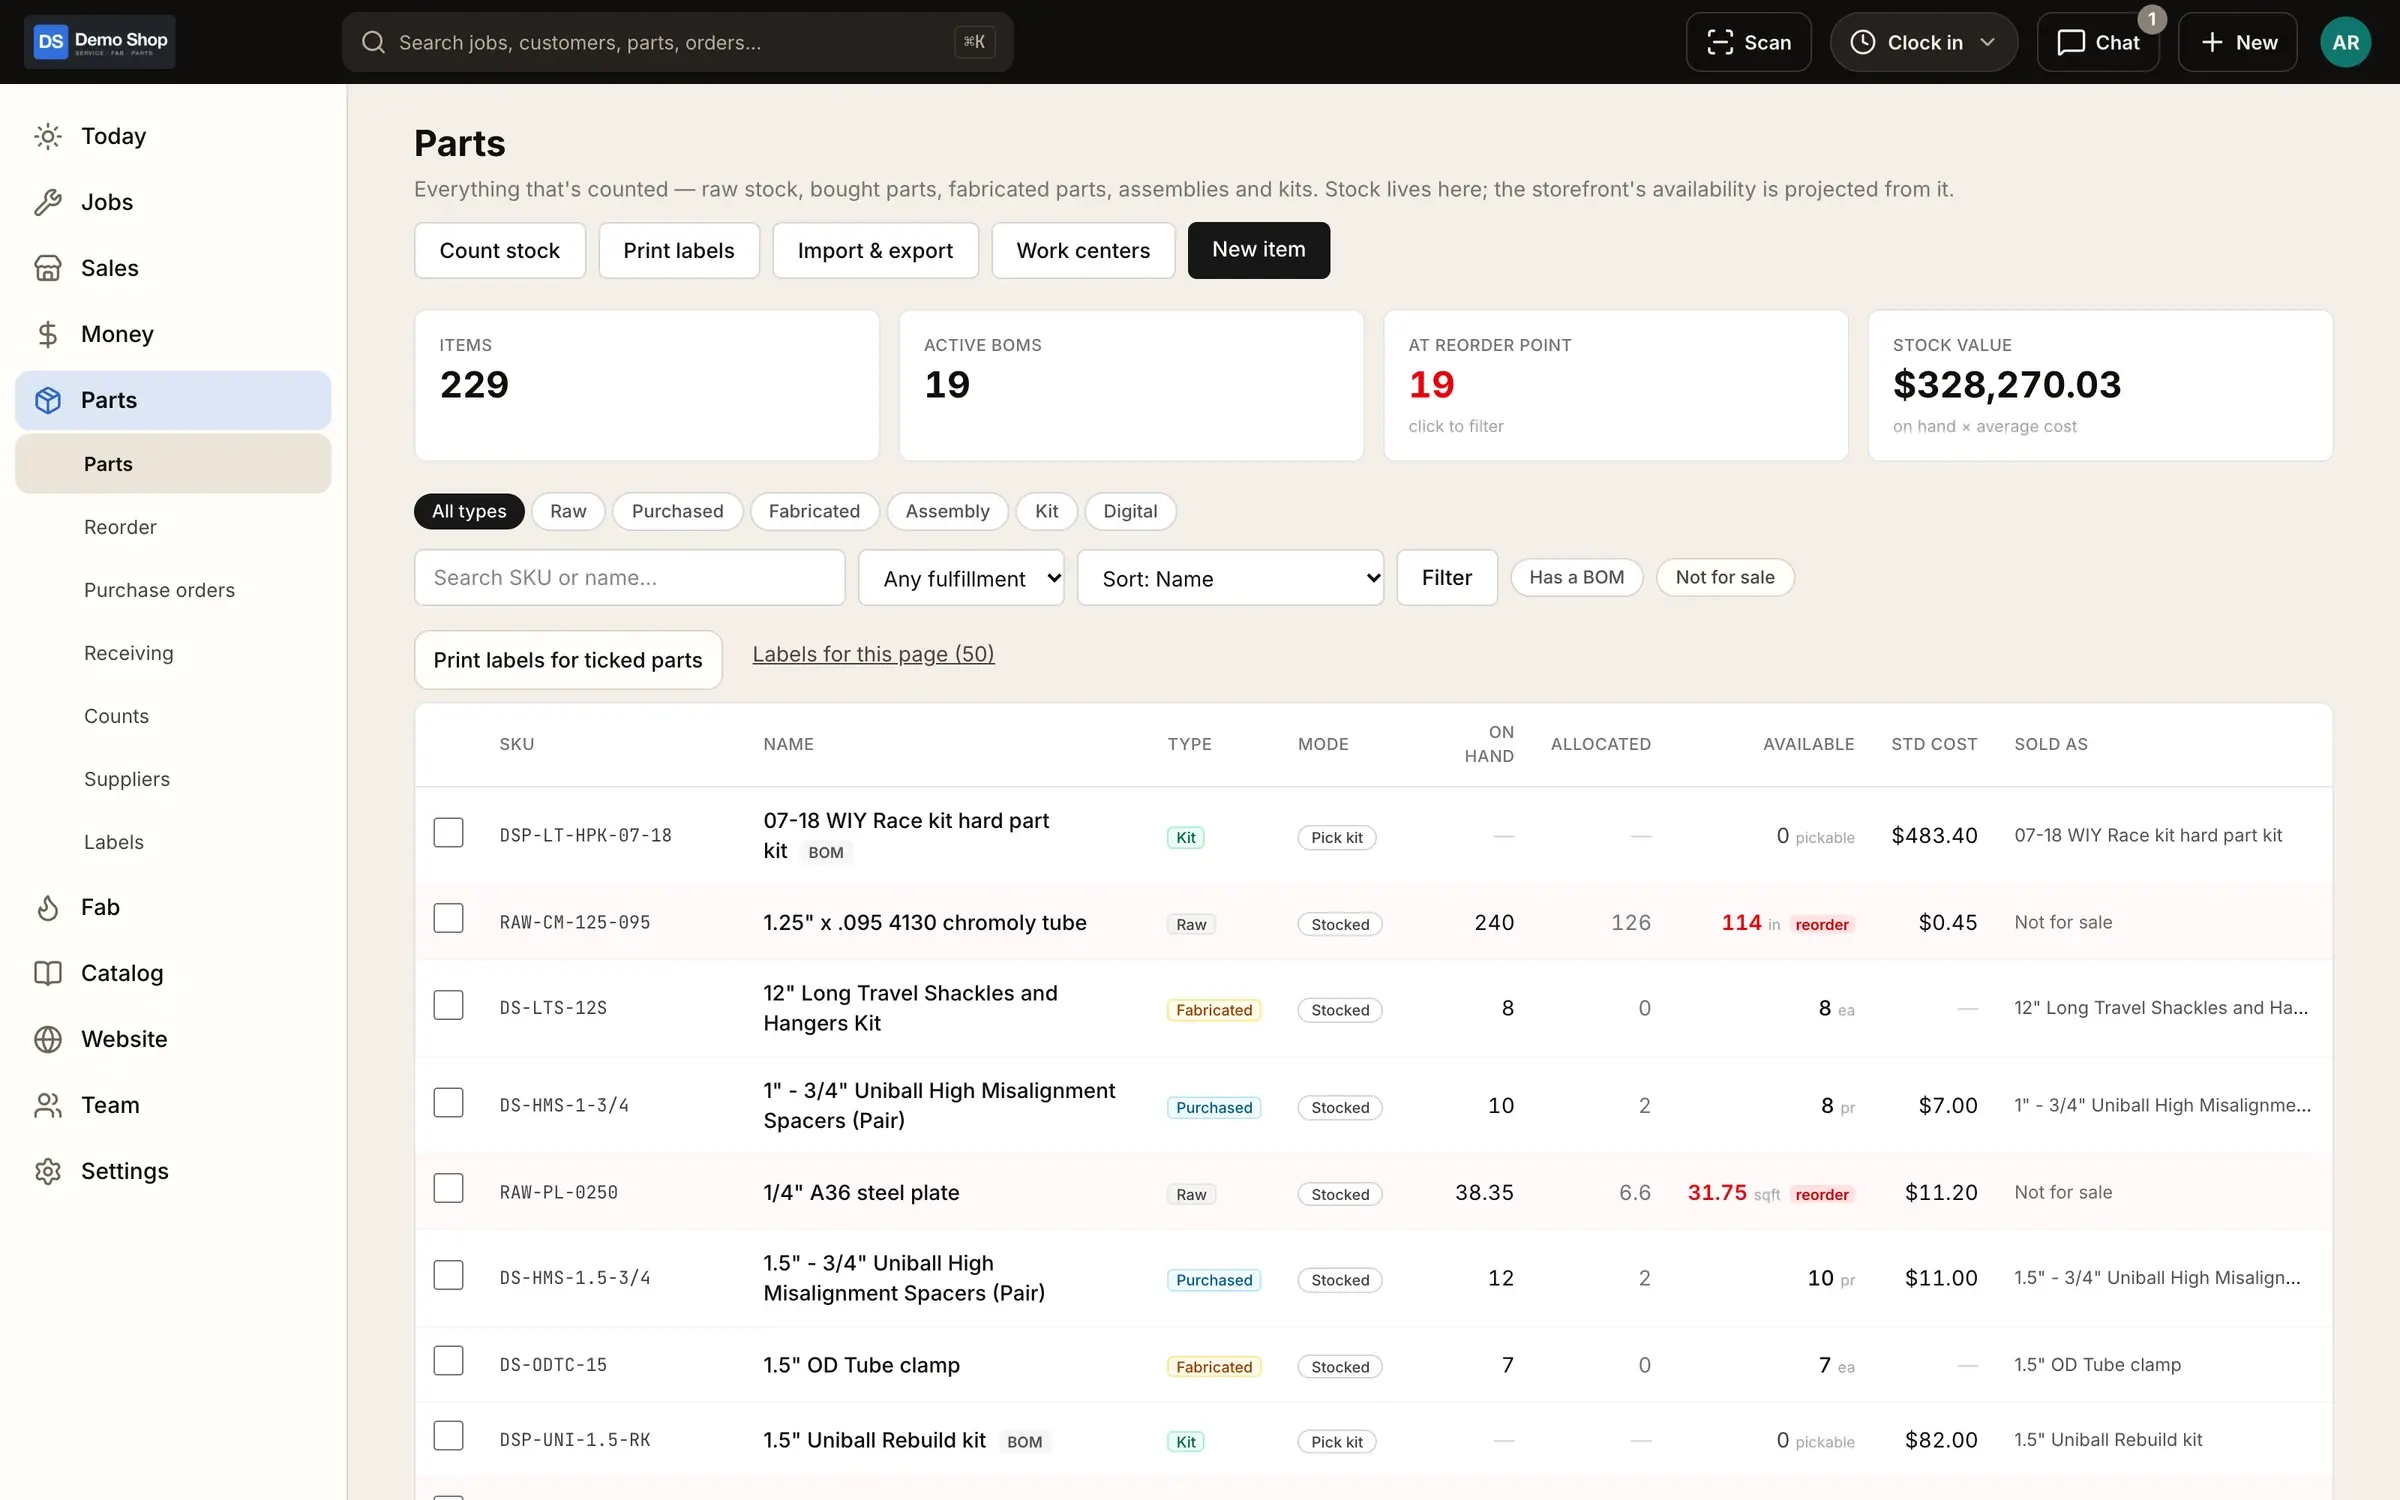This screenshot has height=1500, width=2400.
Task: Filter by Kit type
Action: (x=1046, y=511)
